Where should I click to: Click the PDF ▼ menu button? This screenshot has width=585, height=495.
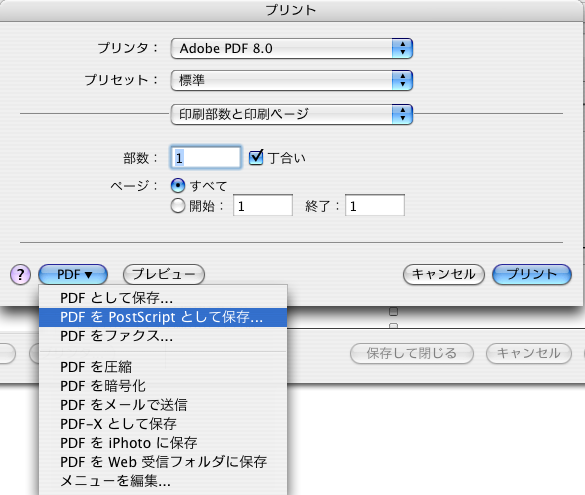pos(73,275)
